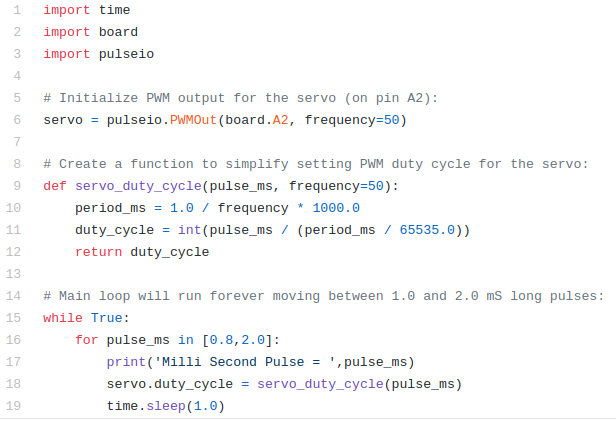
Task: Click the word pulseio in import line
Action: pos(126,54)
